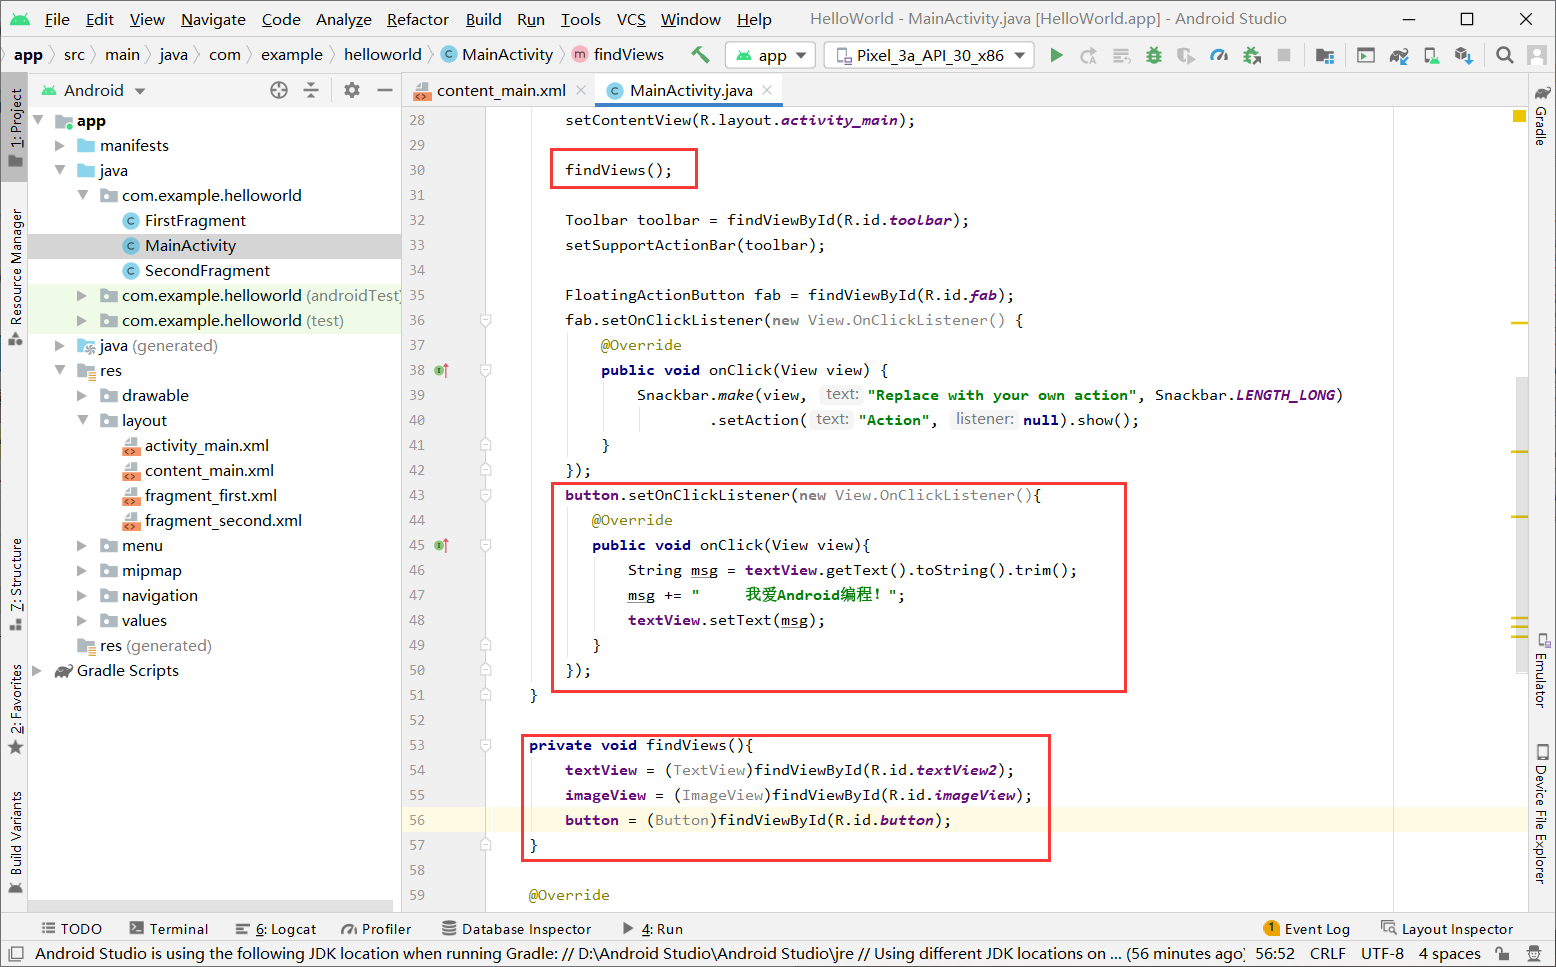Toggle the 2: Favorites side panel
Image resolution: width=1556 pixels, height=967 pixels.
coord(15,708)
